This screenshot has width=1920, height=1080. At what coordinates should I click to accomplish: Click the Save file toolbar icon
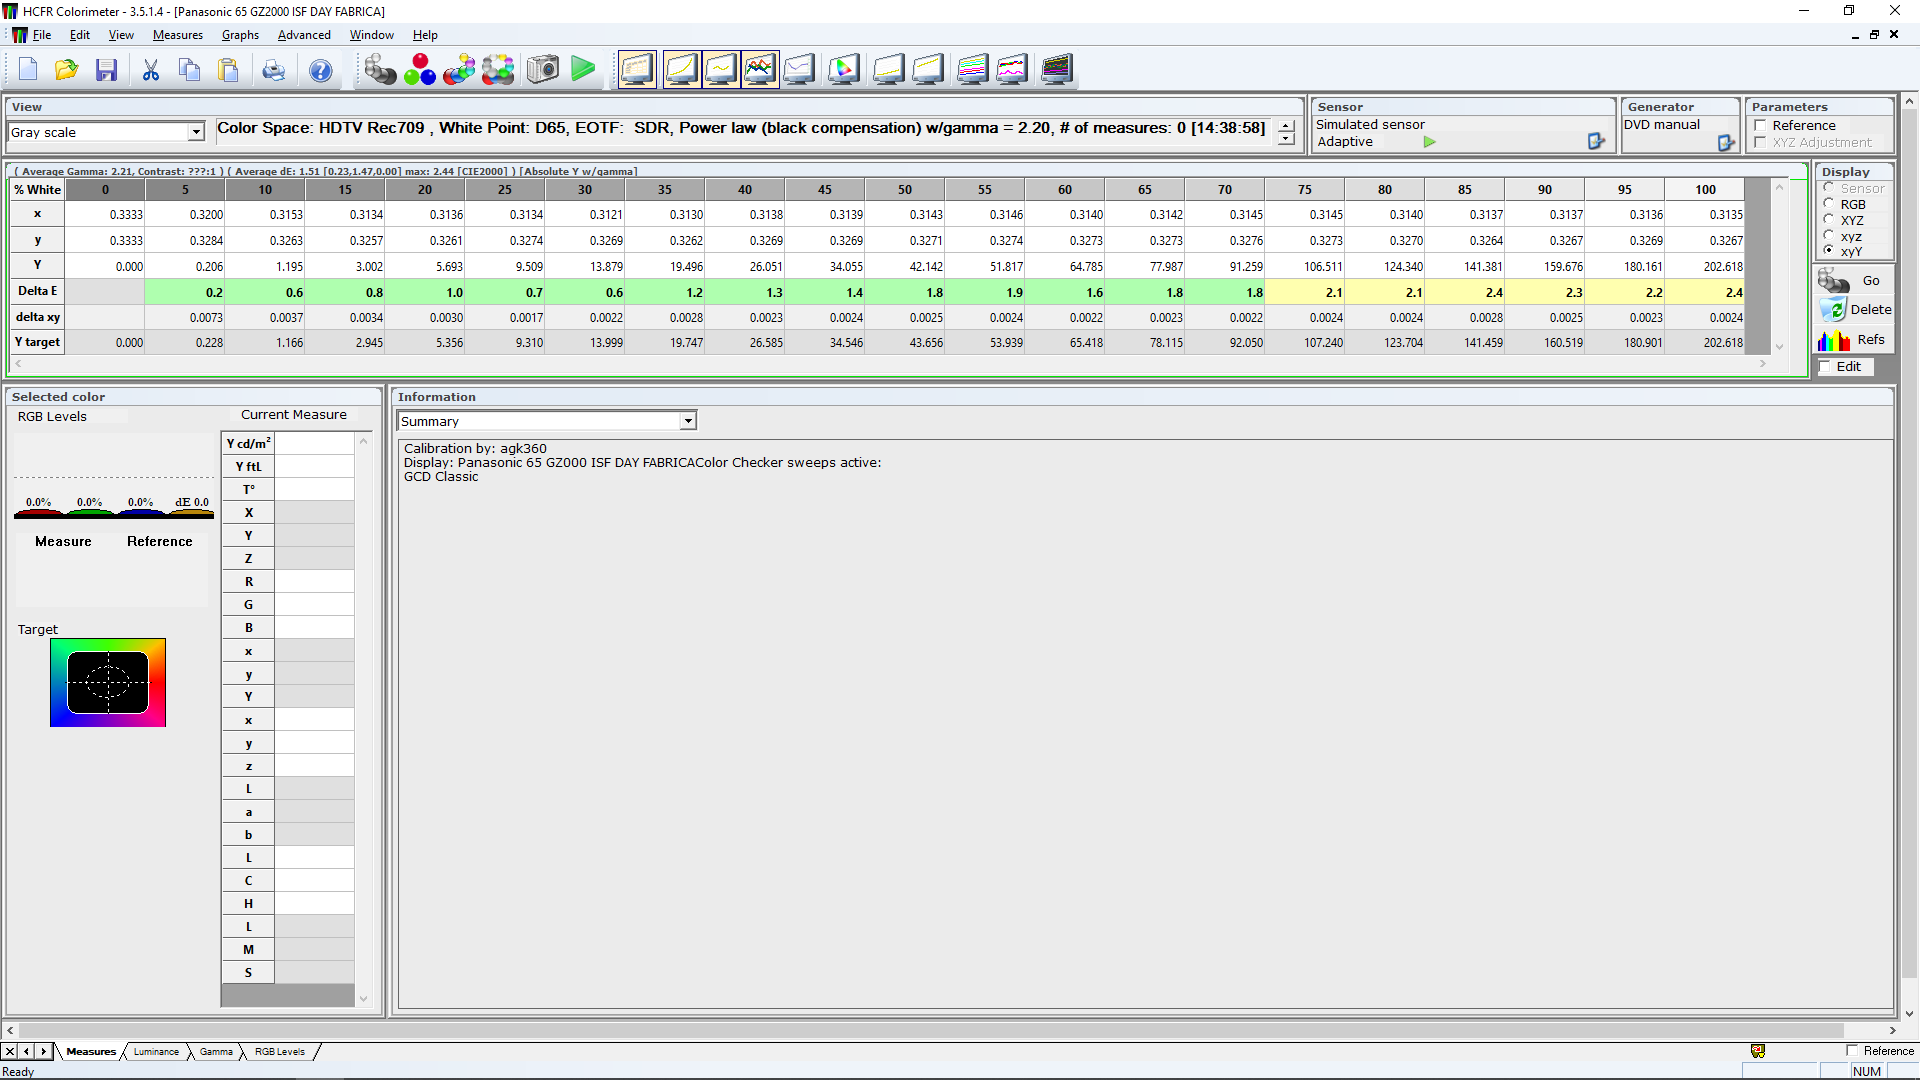coord(106,70)
